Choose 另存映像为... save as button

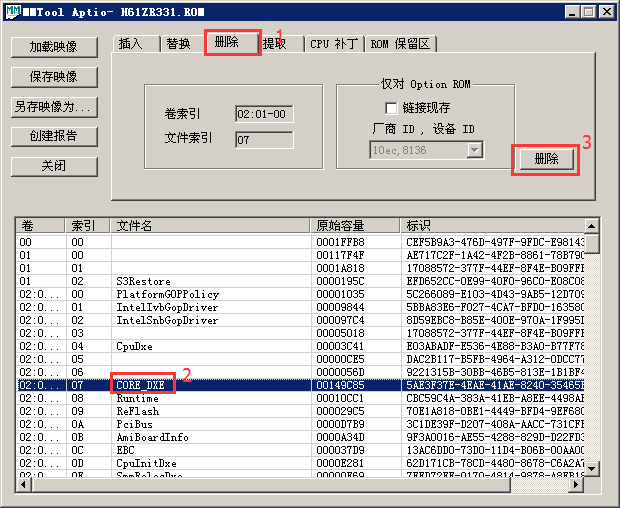coord(54,107)
